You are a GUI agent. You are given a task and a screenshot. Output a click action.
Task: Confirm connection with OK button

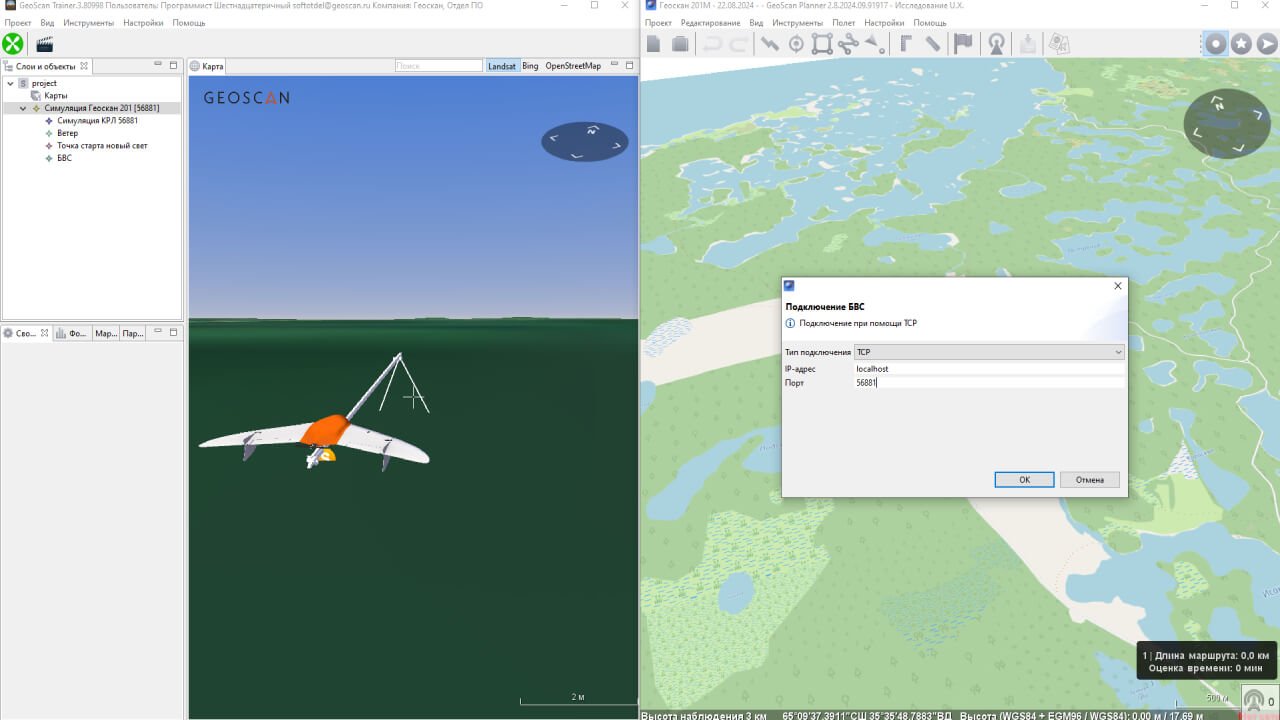[1024, 480]
